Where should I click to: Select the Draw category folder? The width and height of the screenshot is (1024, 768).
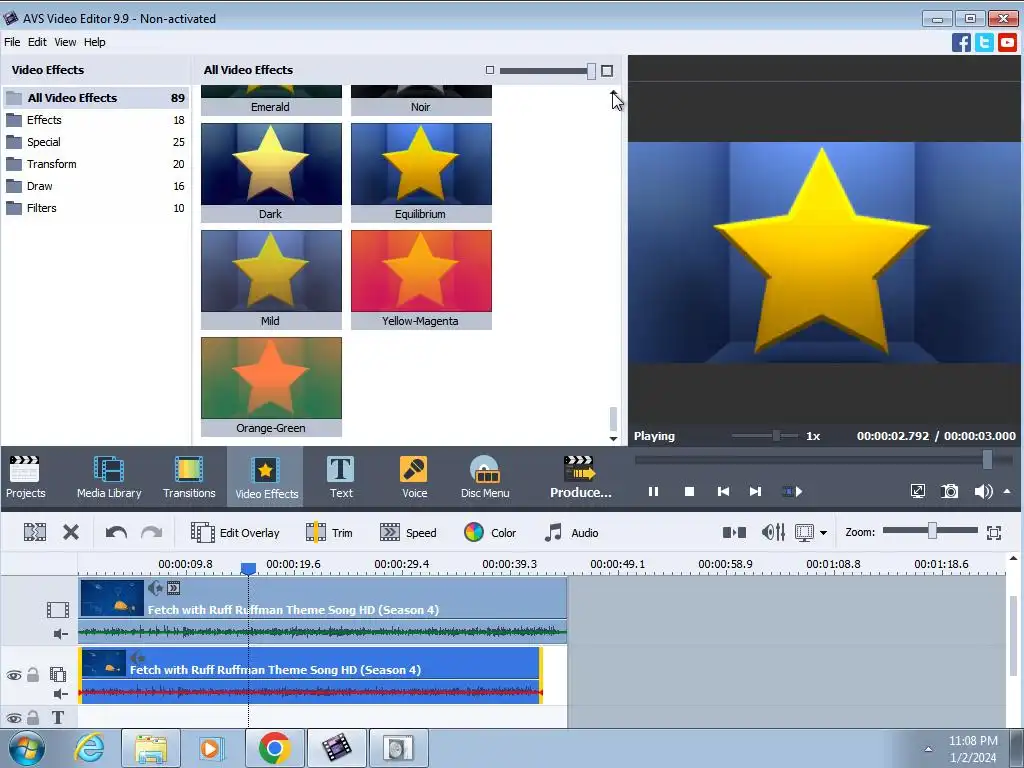point(96,186)
